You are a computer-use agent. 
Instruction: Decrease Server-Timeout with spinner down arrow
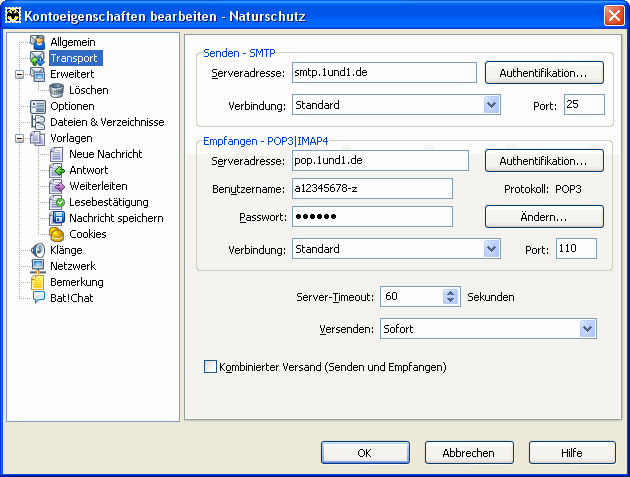click(450, 301)
